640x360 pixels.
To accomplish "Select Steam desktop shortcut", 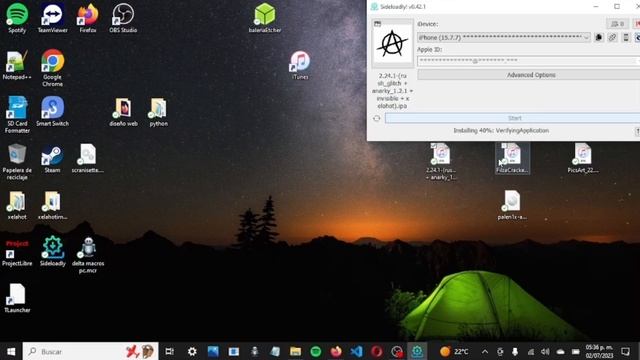I will coord(52,158).
